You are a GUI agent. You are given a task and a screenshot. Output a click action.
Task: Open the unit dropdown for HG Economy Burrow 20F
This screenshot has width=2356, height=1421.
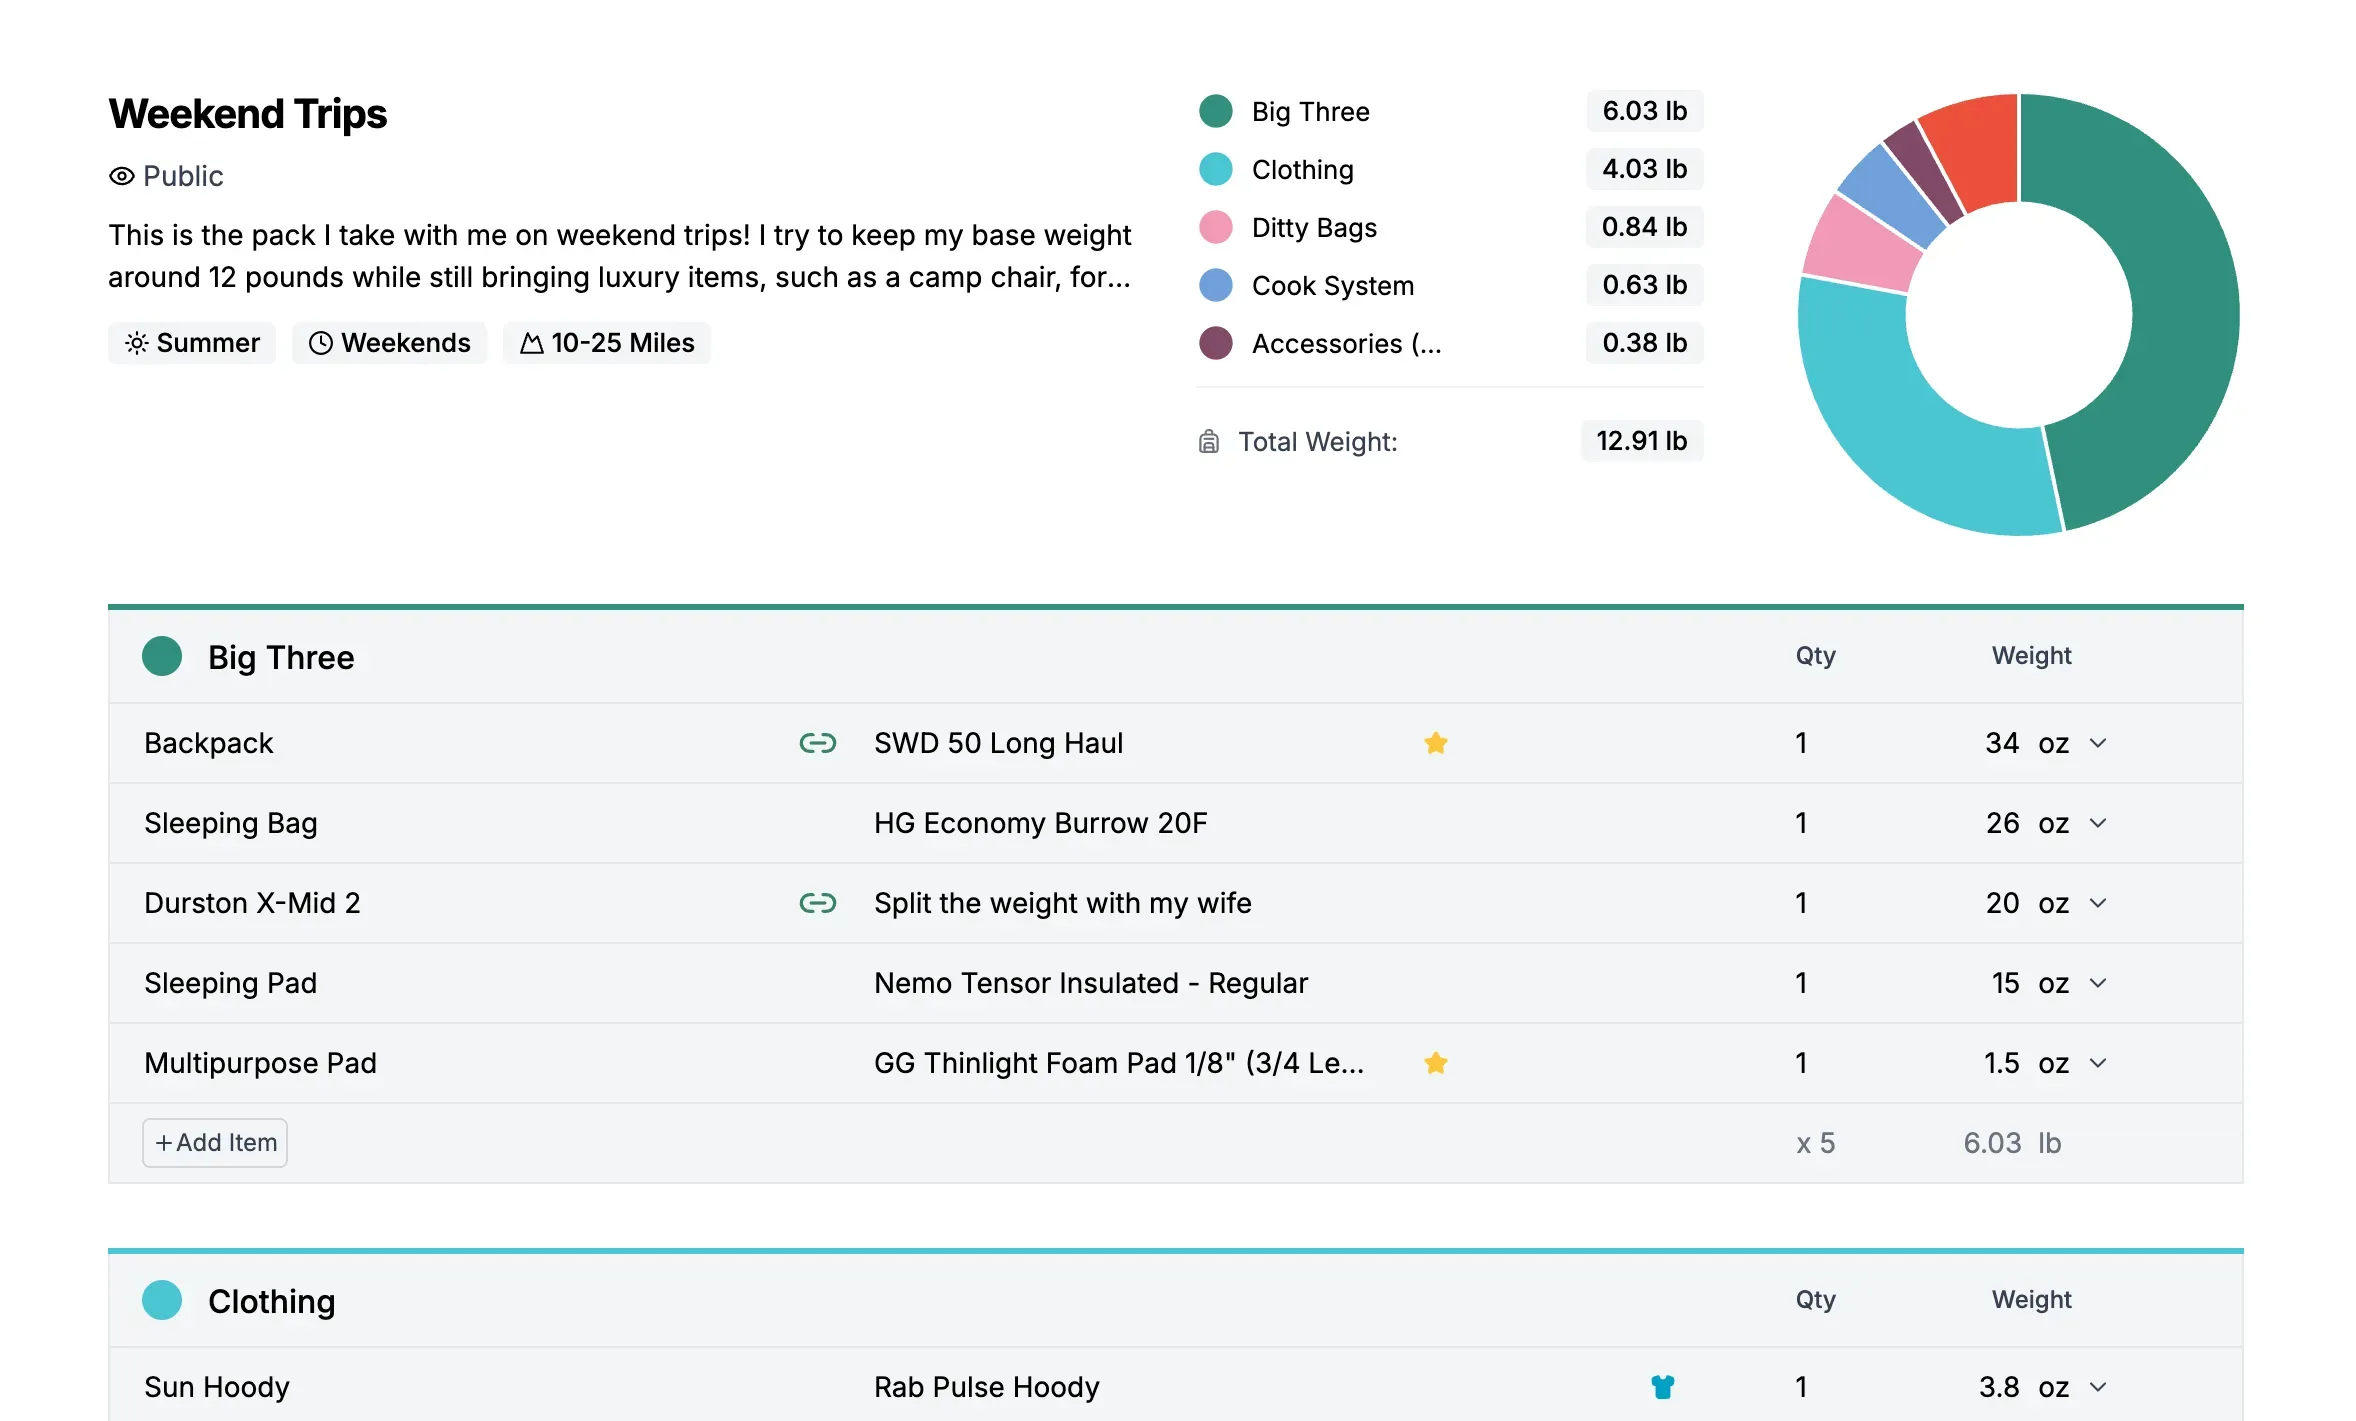click(2098, 823)
